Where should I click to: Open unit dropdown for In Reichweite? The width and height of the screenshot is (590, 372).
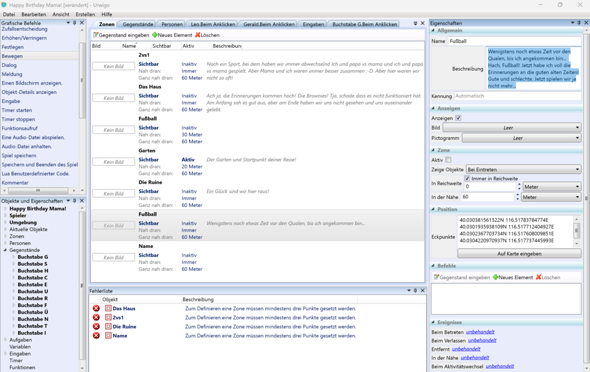pyautogui.click(x=552, y=187)
